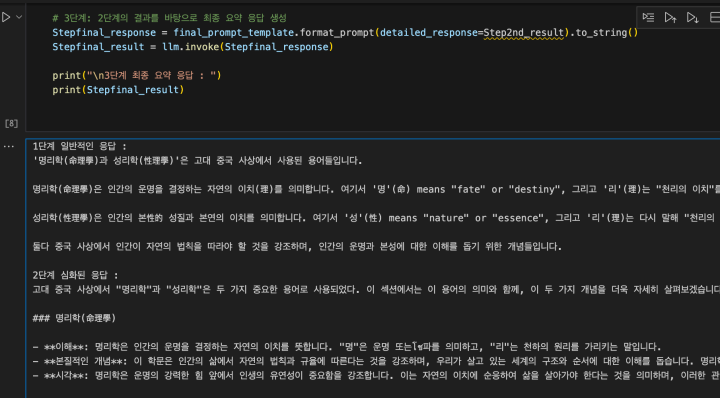
Task: Click the '2단계 심화된 응답 :' output heading
Action: [x=75, y=275]
